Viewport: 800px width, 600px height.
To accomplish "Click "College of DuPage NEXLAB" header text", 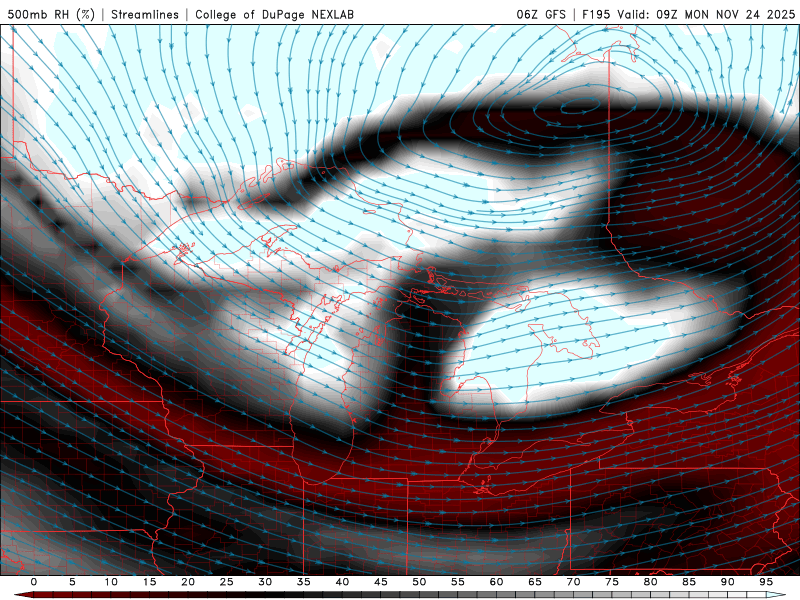I will click(274, 14).
